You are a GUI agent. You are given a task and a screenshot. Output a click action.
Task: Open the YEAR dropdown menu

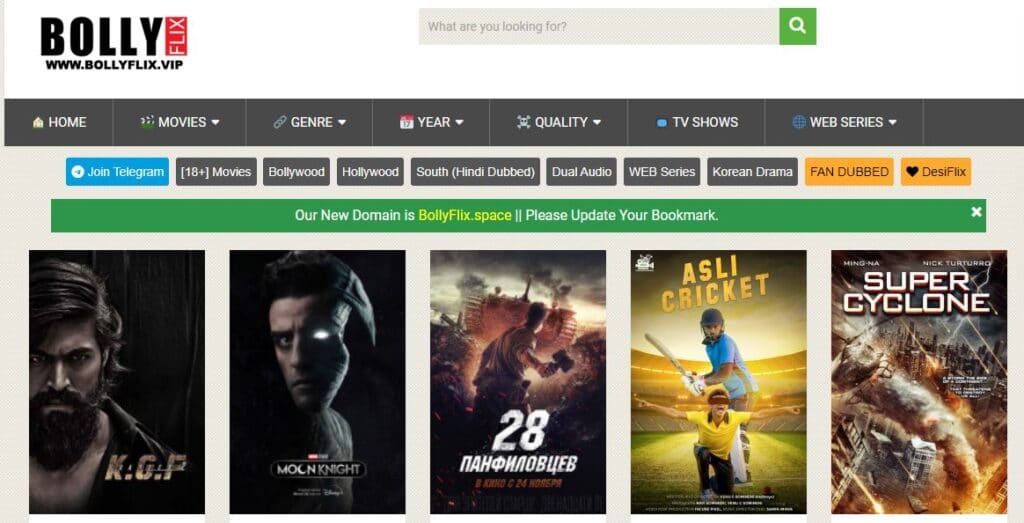point(432,122)
